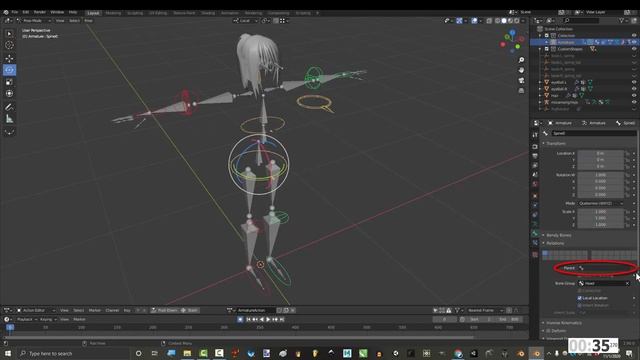The height and width of the screenshot is (360, 640).
Task: Open the outliner filter funnel icon
Action: click(621, 20)
